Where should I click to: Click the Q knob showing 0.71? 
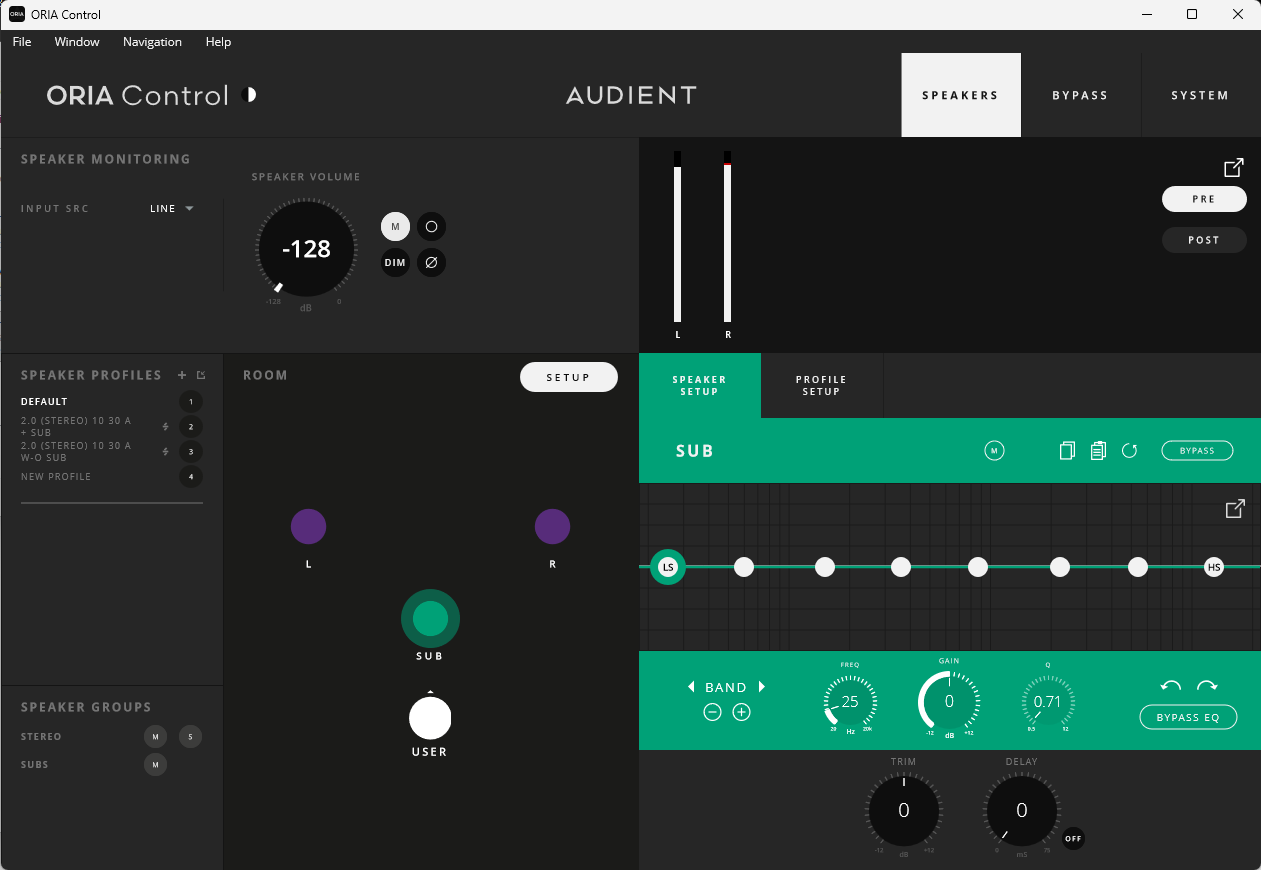1047,702
